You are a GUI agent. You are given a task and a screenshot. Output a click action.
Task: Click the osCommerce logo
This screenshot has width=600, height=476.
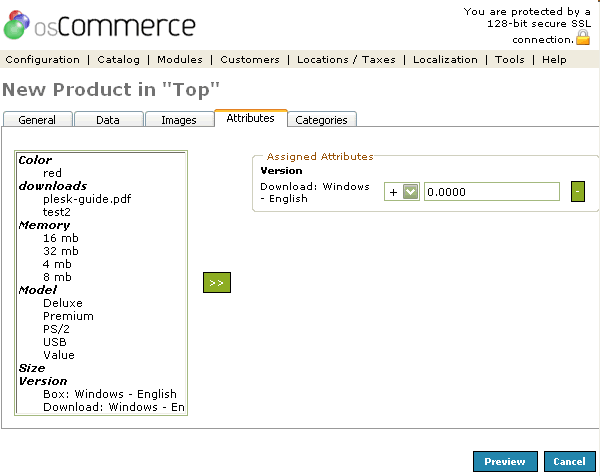coord(99,24)
